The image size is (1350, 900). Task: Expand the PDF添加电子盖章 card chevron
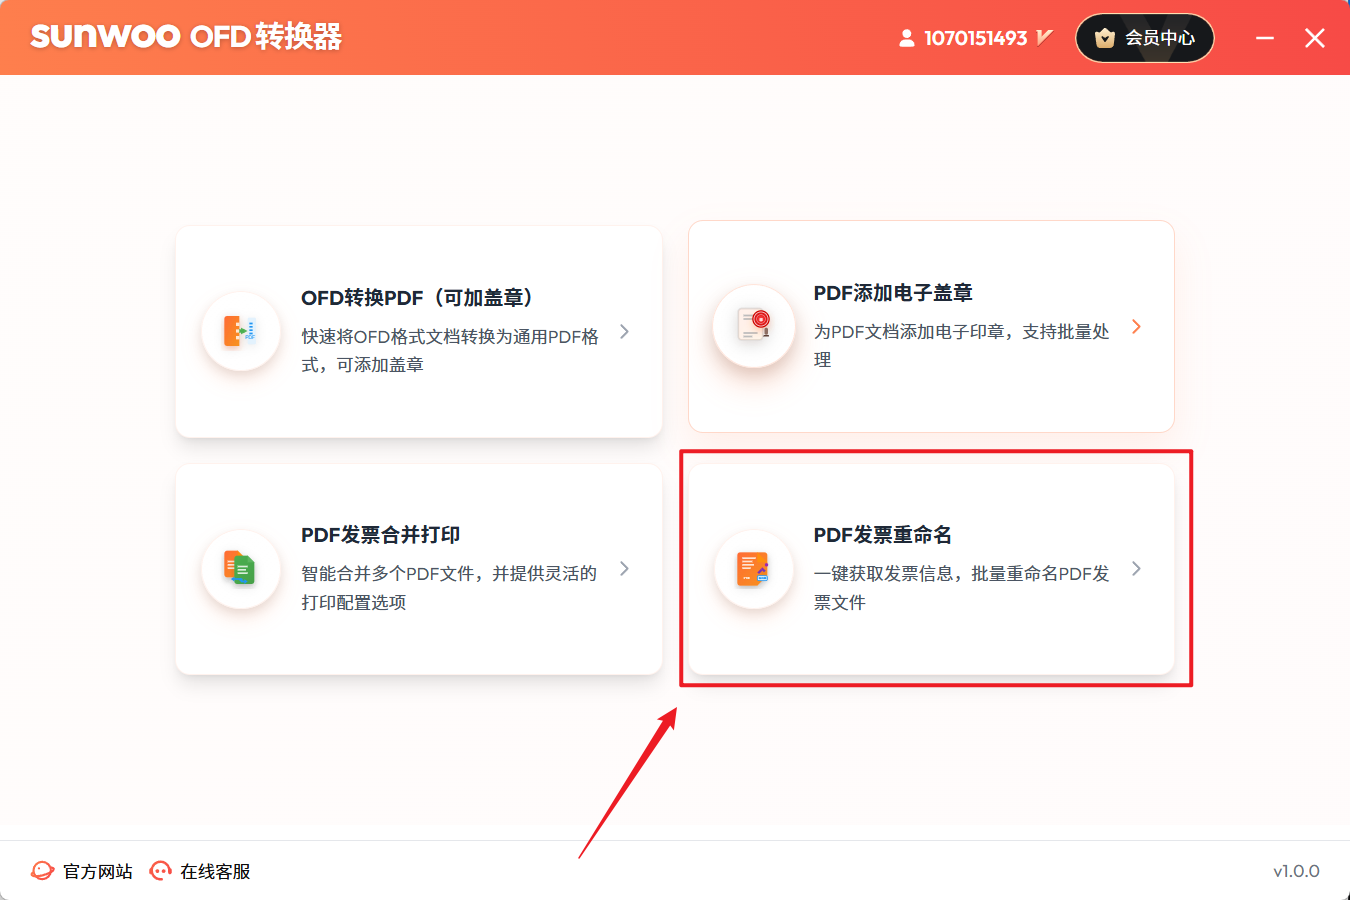click(x=1136, y=326)
